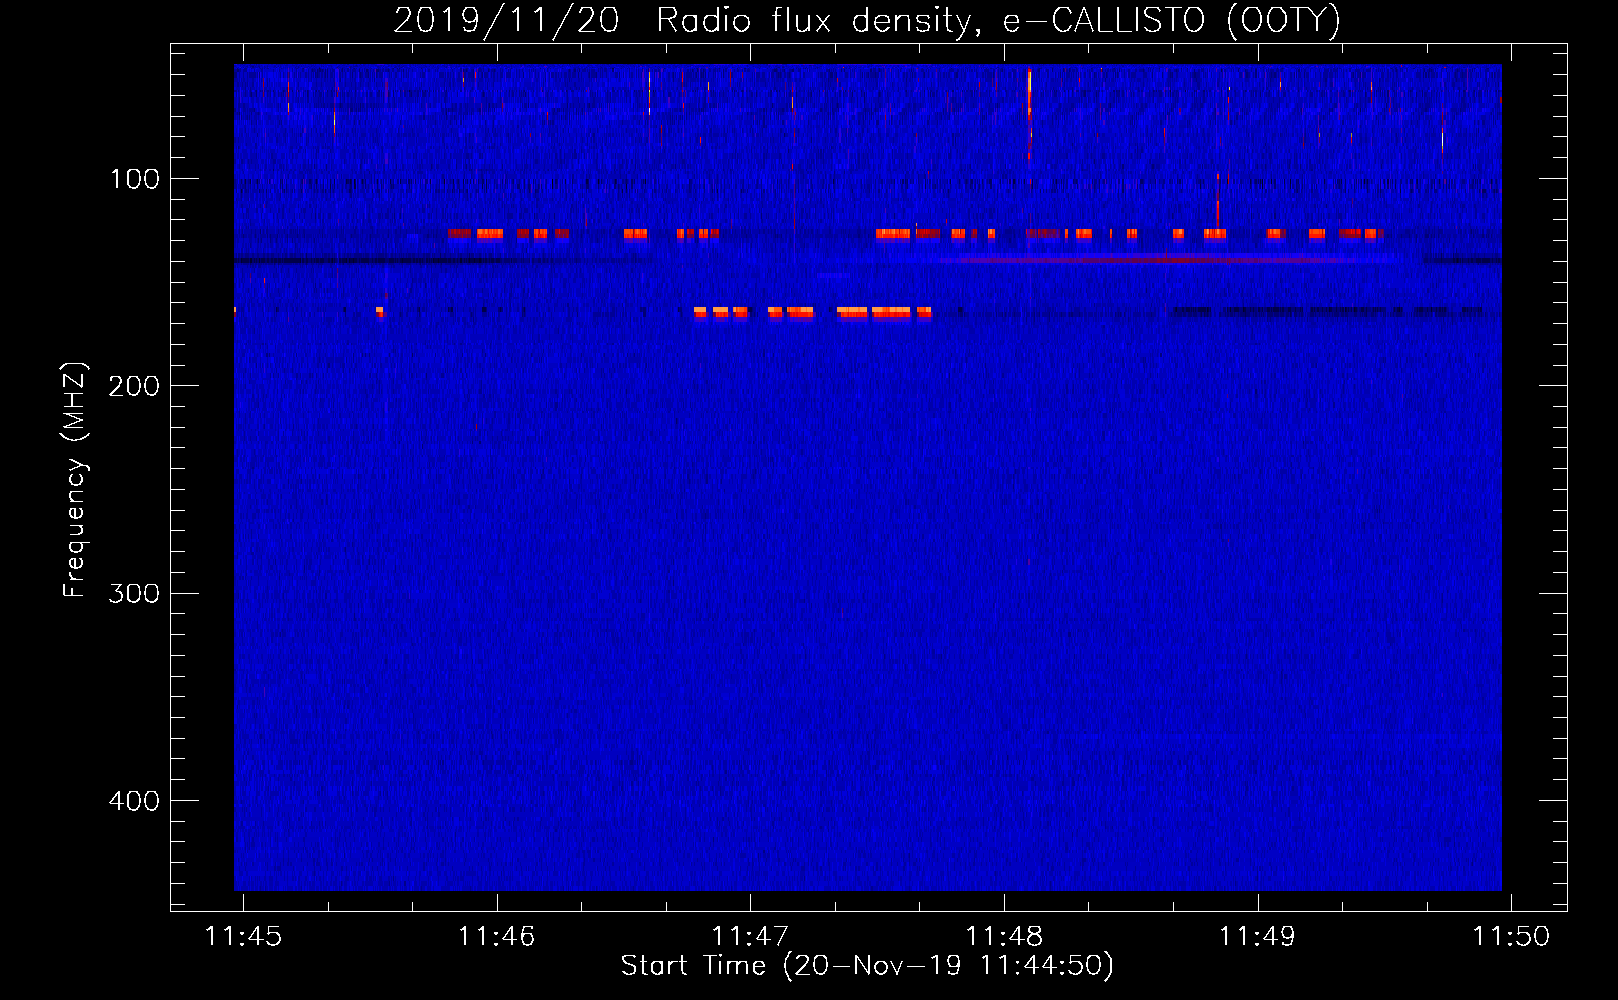Click the '11:46' time tick label
1618x1000 pixels.
pos(497,936)
